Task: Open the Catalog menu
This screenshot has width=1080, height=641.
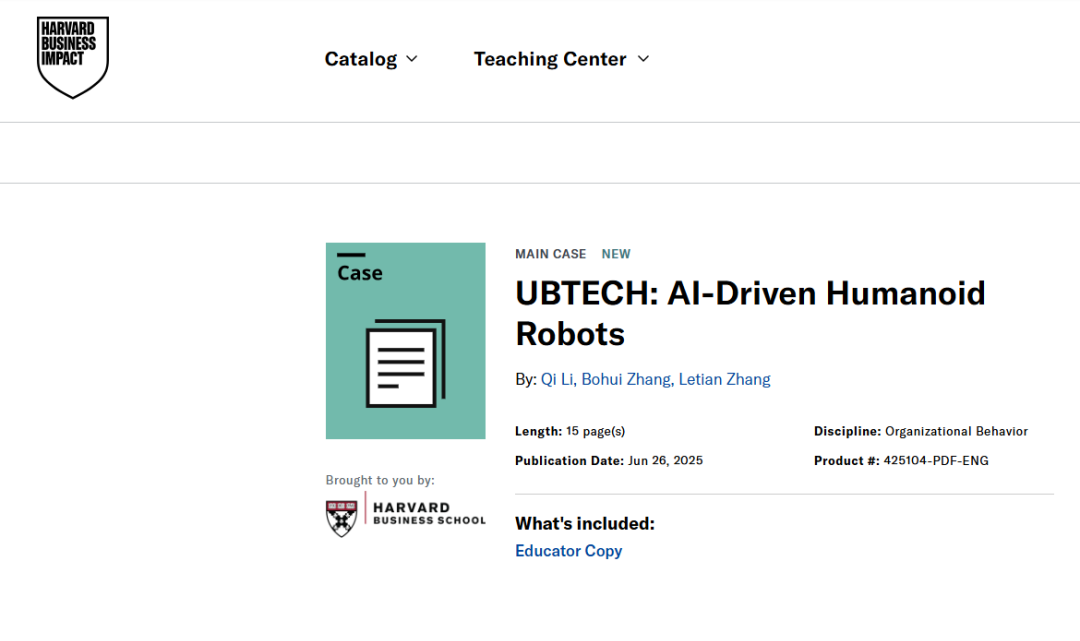Action: [361, 59]
